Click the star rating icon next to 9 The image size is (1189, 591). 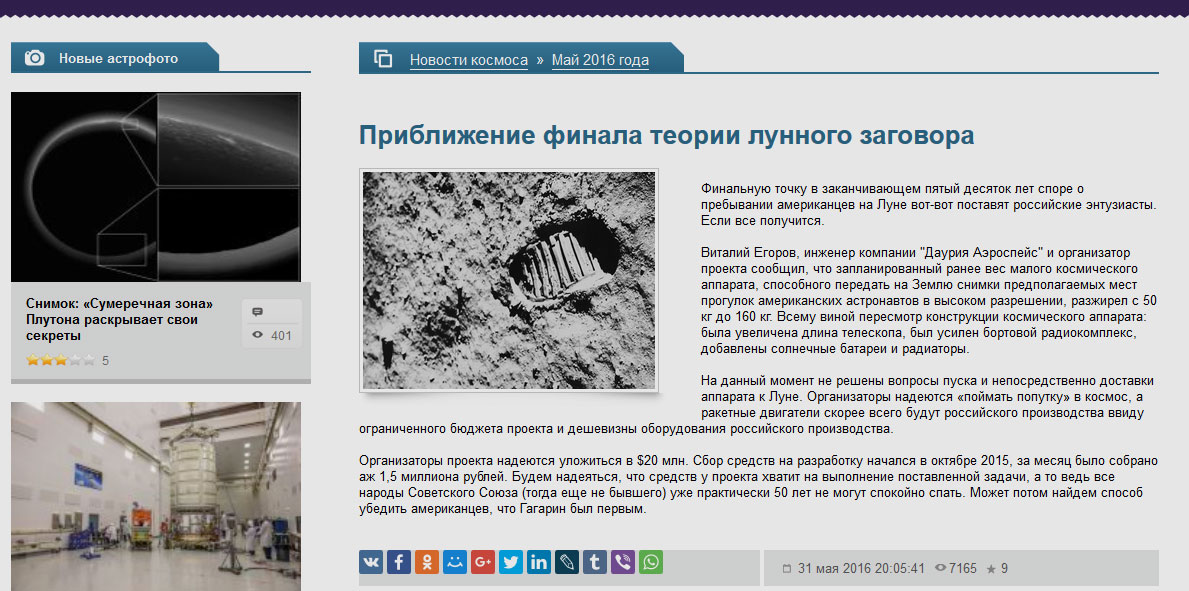[x=991, y=568]
